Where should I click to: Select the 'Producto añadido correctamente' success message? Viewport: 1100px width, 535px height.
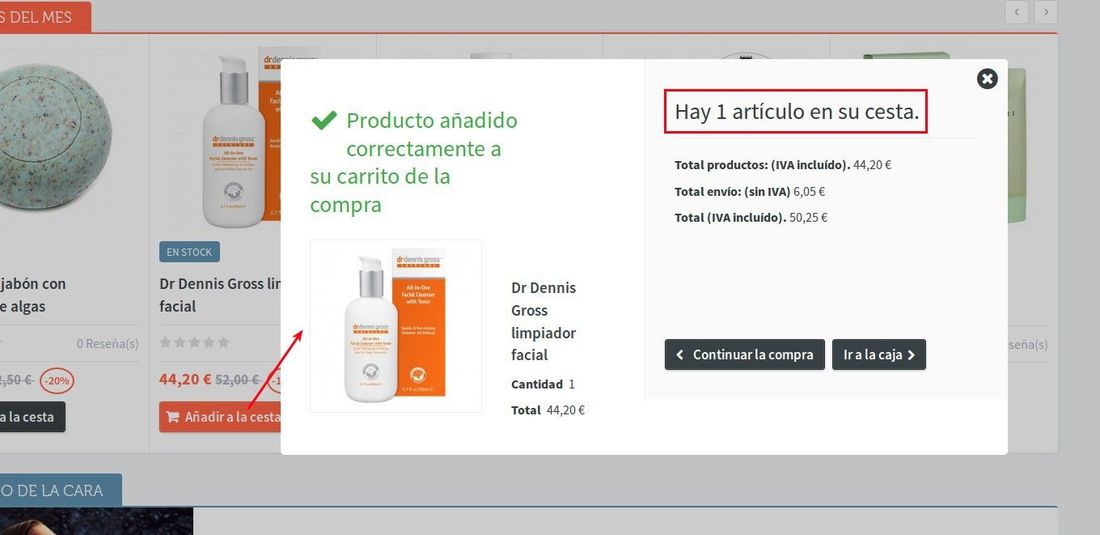(415, 162)
